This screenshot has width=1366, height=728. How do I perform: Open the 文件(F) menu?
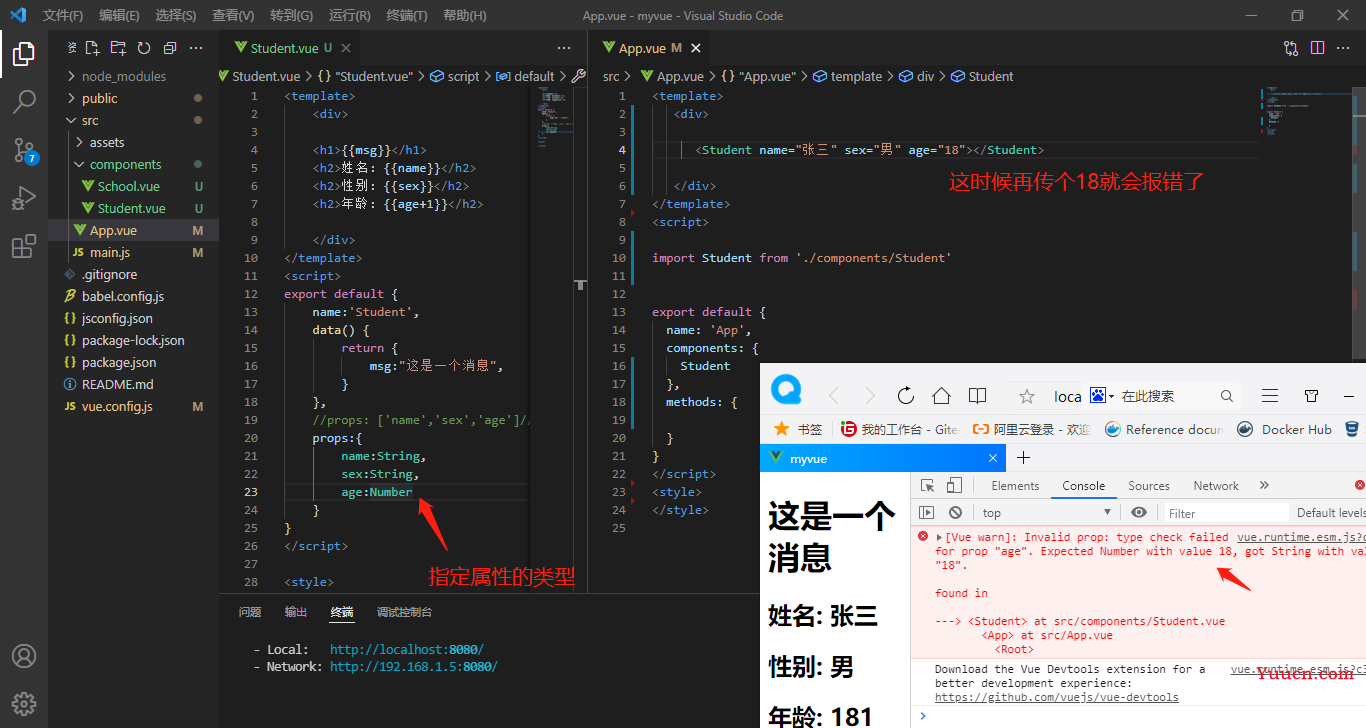point(63,16)
